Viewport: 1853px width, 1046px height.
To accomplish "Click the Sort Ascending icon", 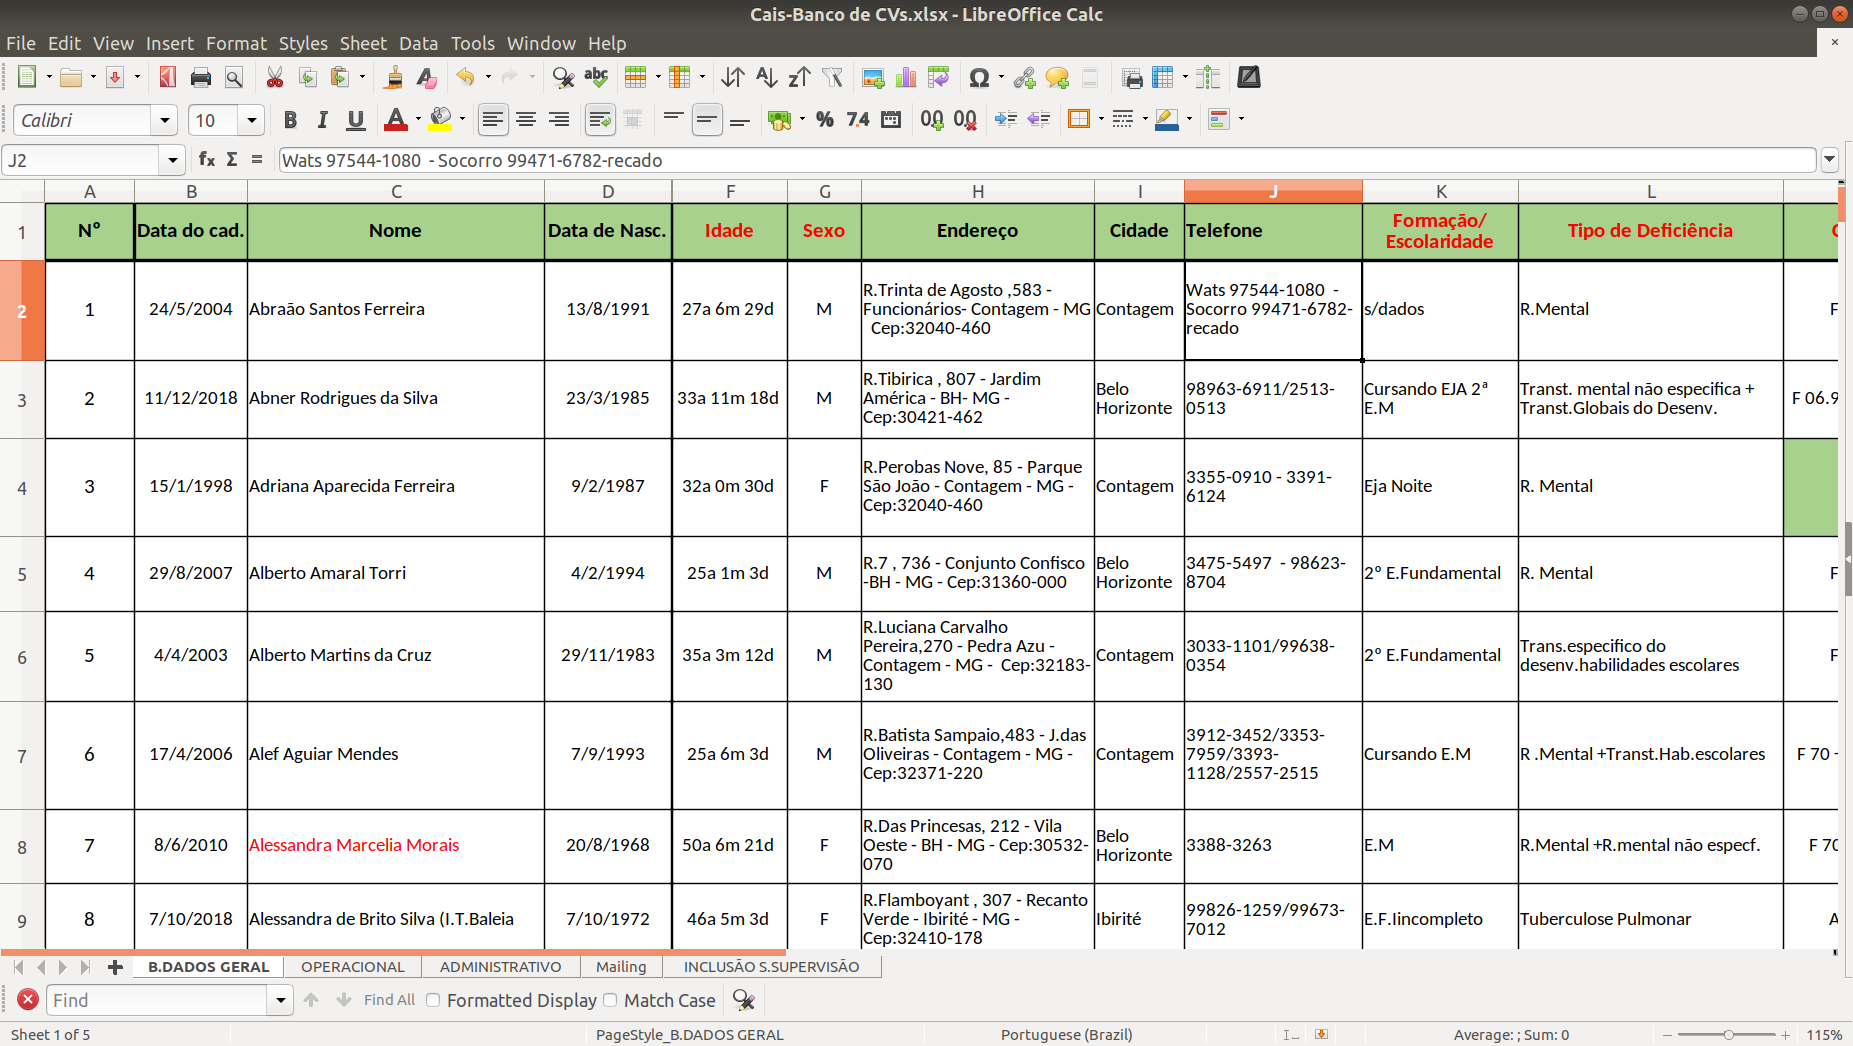I will [766, 78].
